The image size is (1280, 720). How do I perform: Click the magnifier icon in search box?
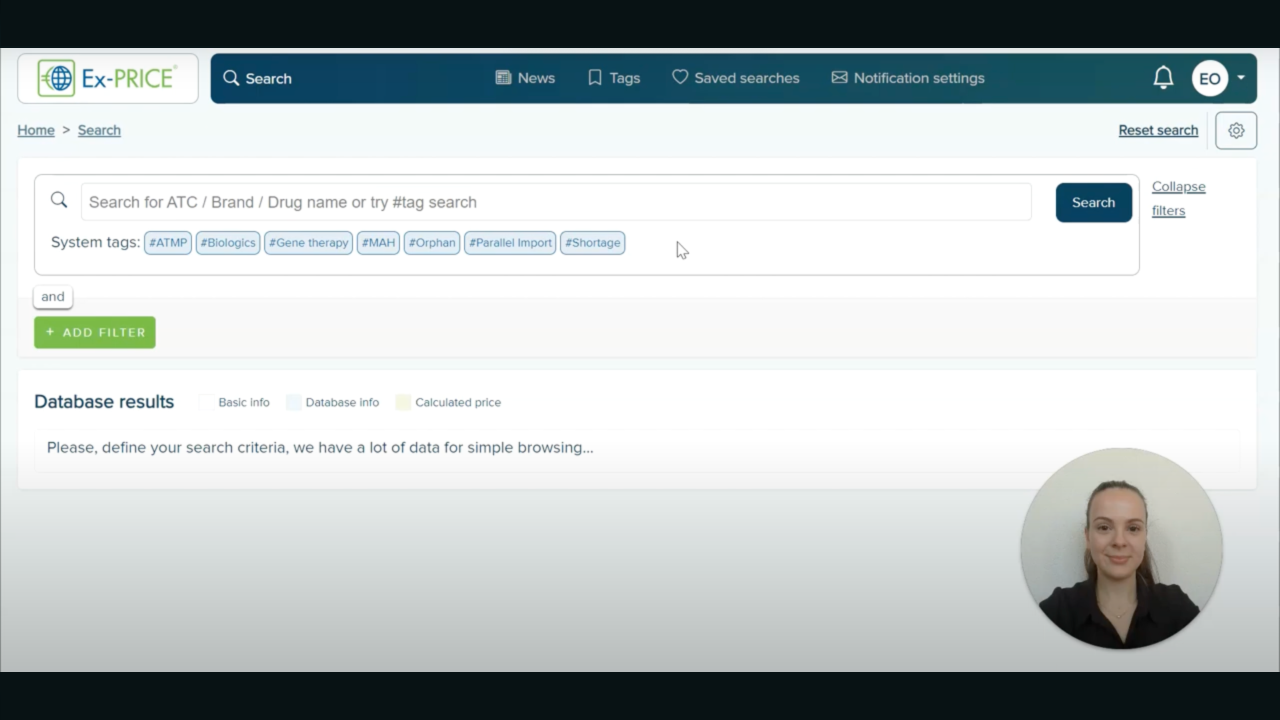pos(59,201)
